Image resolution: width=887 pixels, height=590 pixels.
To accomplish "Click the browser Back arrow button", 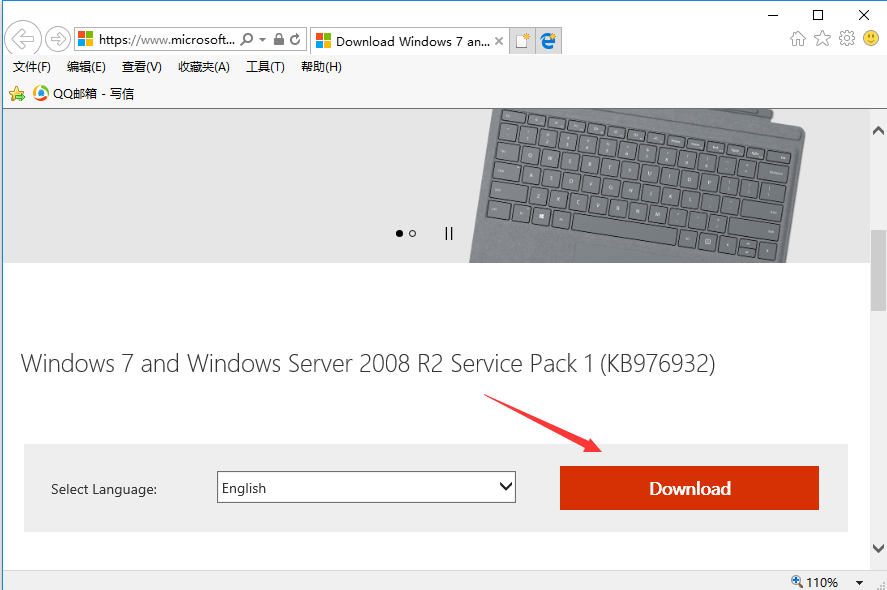I will click(x=22, y=40).
